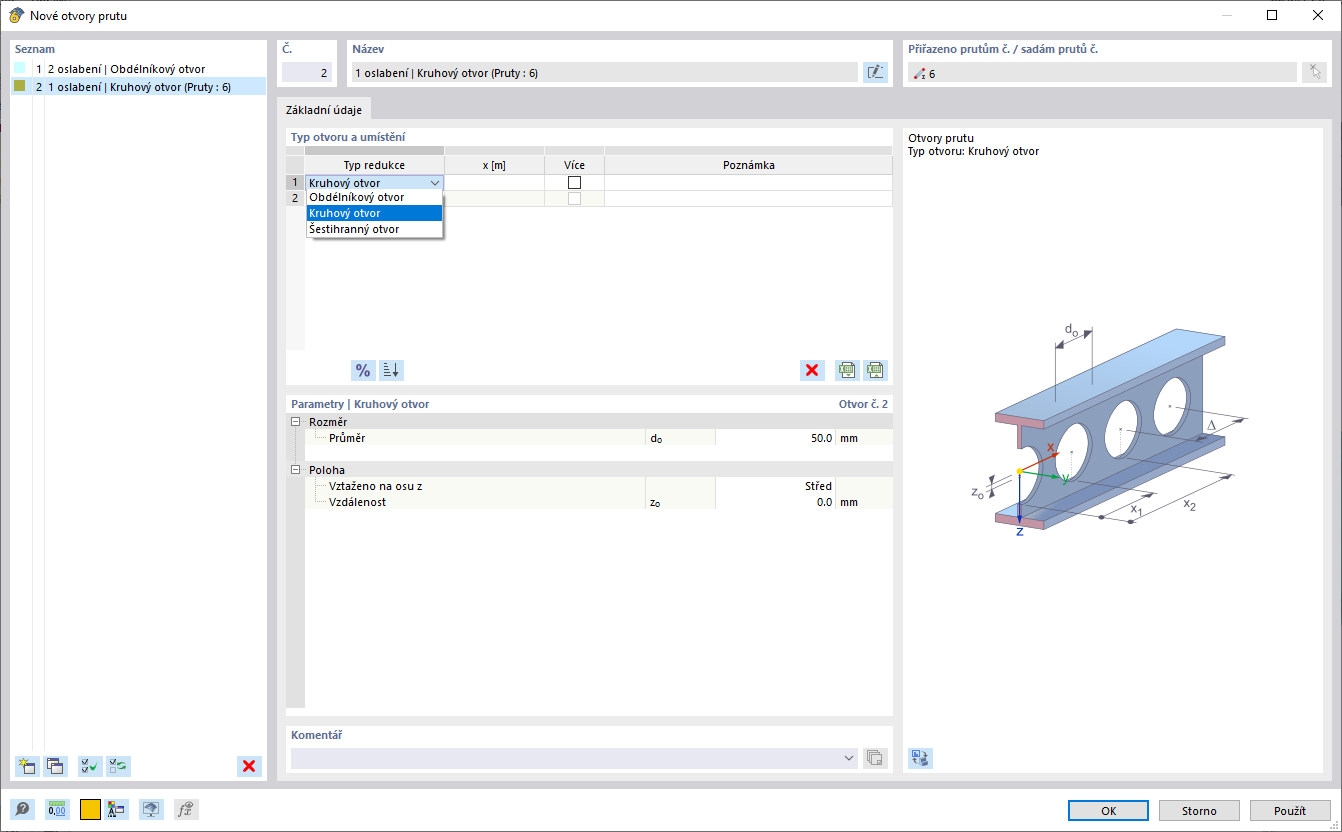Click the edit name icon next to Název
Screen dimensions: 1342x832
click(875, 72)
